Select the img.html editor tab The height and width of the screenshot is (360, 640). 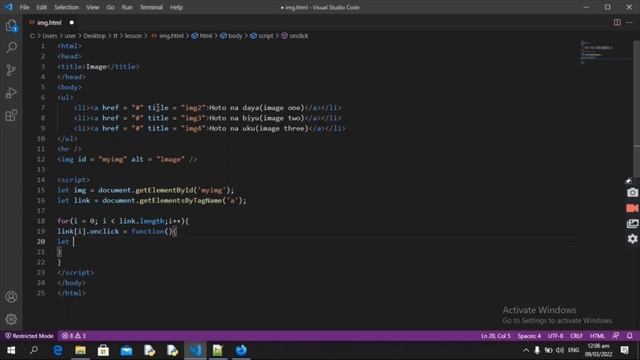[x=49, y=22]
